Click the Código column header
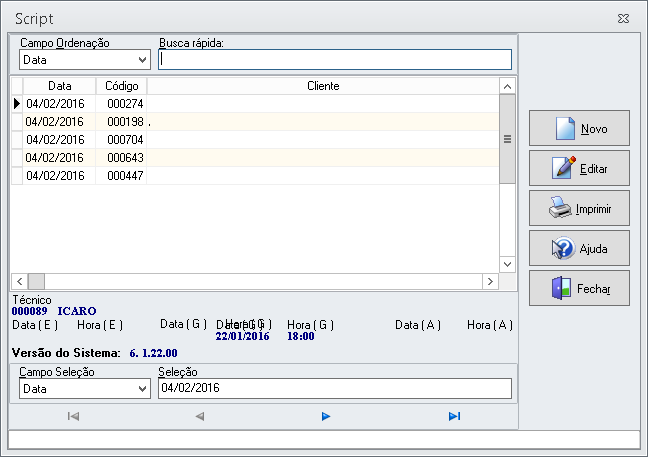This screenshot has height=457, width=648. pyautogui.click(x=122, y=86)
